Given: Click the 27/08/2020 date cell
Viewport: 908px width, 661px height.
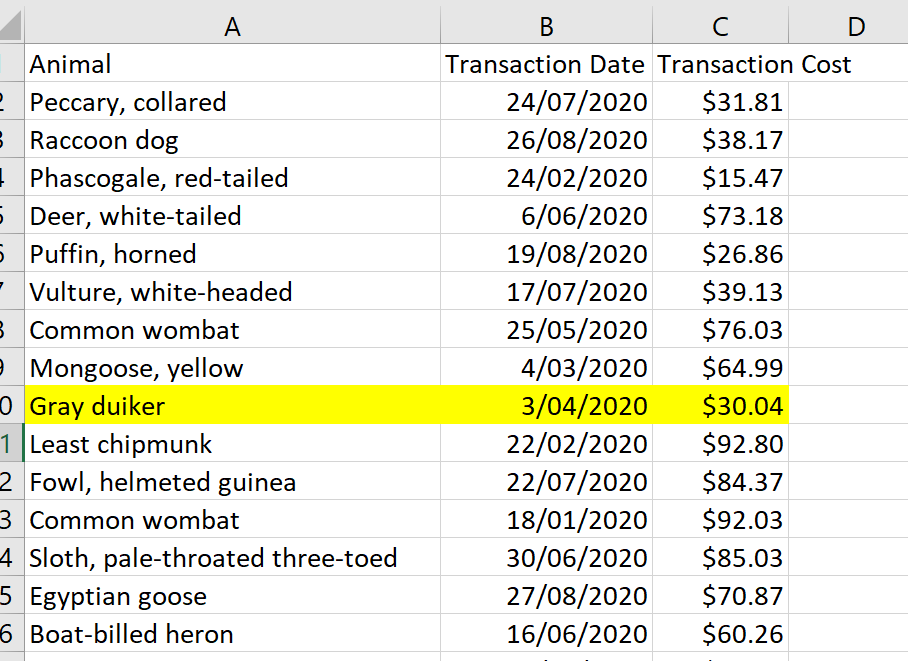Looking at the screenshot, I should point(545,596).
